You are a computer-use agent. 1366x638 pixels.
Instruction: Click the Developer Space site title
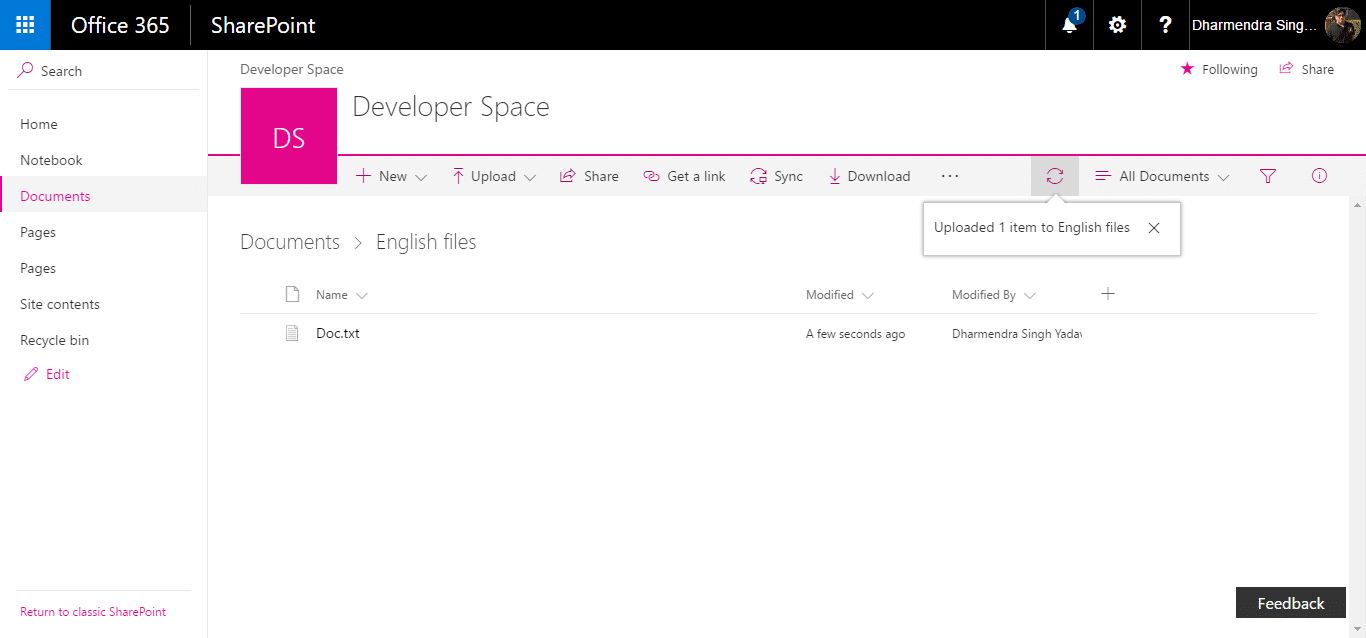tap(451, 107)
